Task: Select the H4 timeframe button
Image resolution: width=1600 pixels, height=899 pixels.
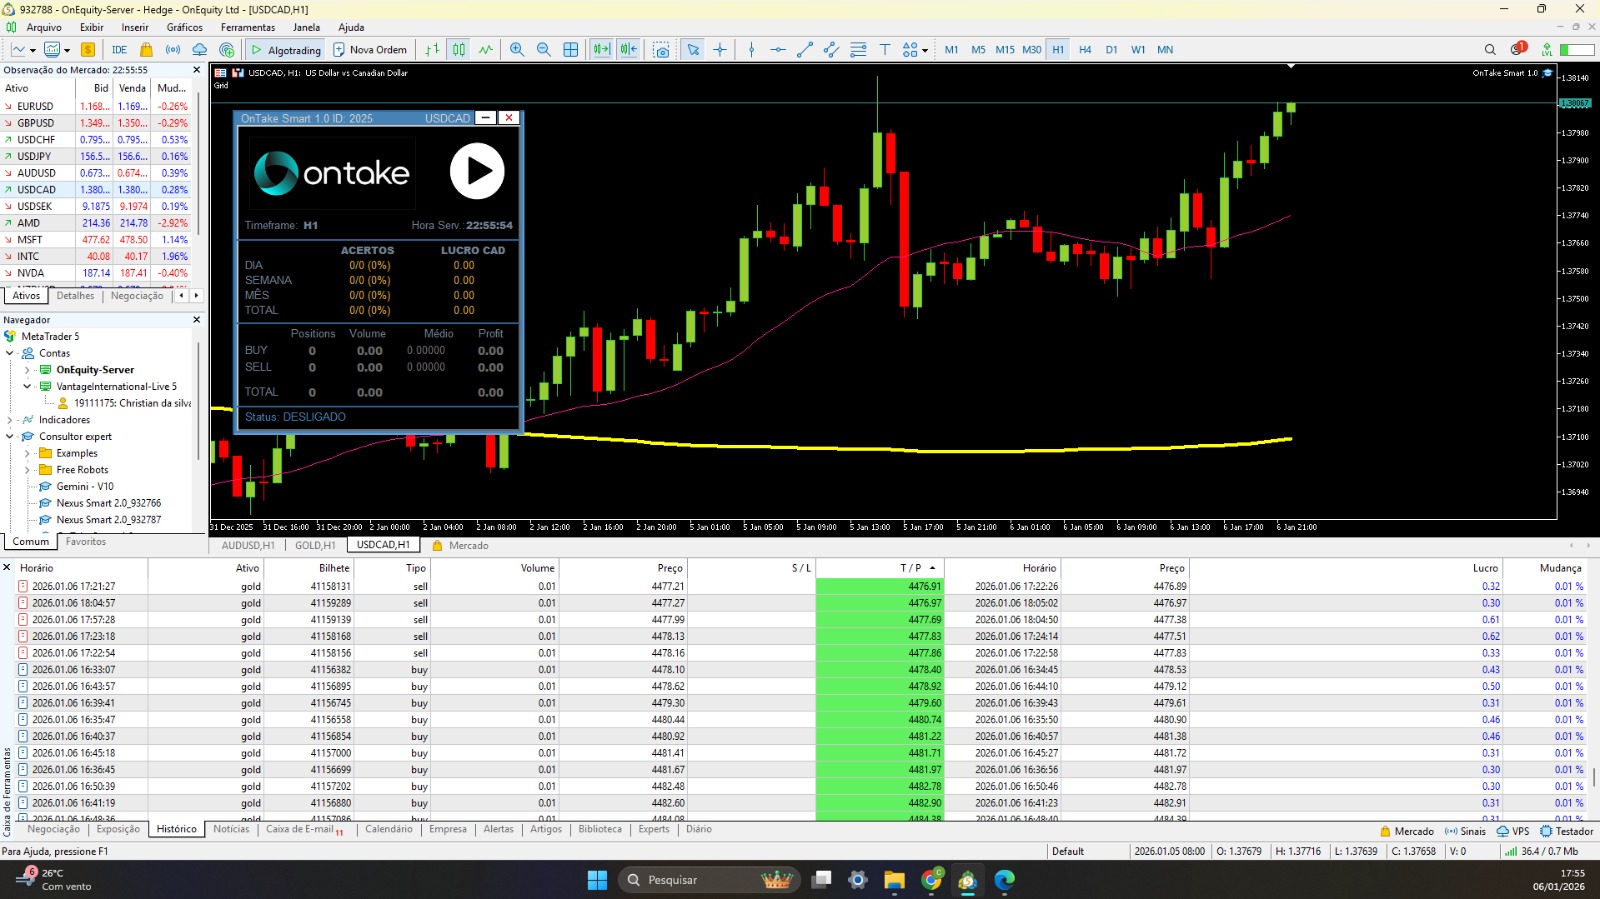Action: (1085, 50)
